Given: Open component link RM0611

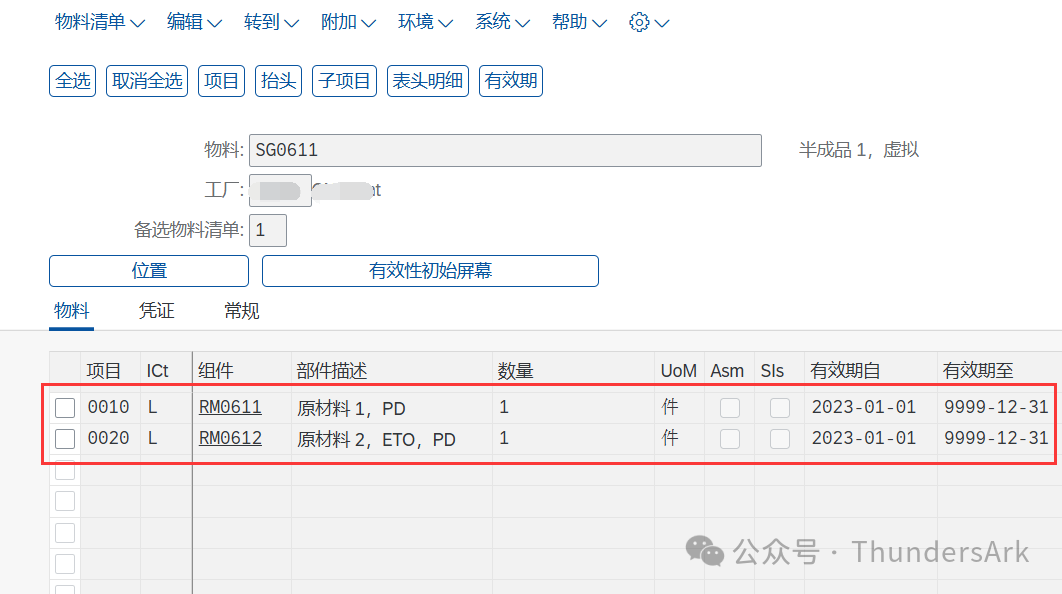Looking at the screenshot, I should click(x=230, y=408).
